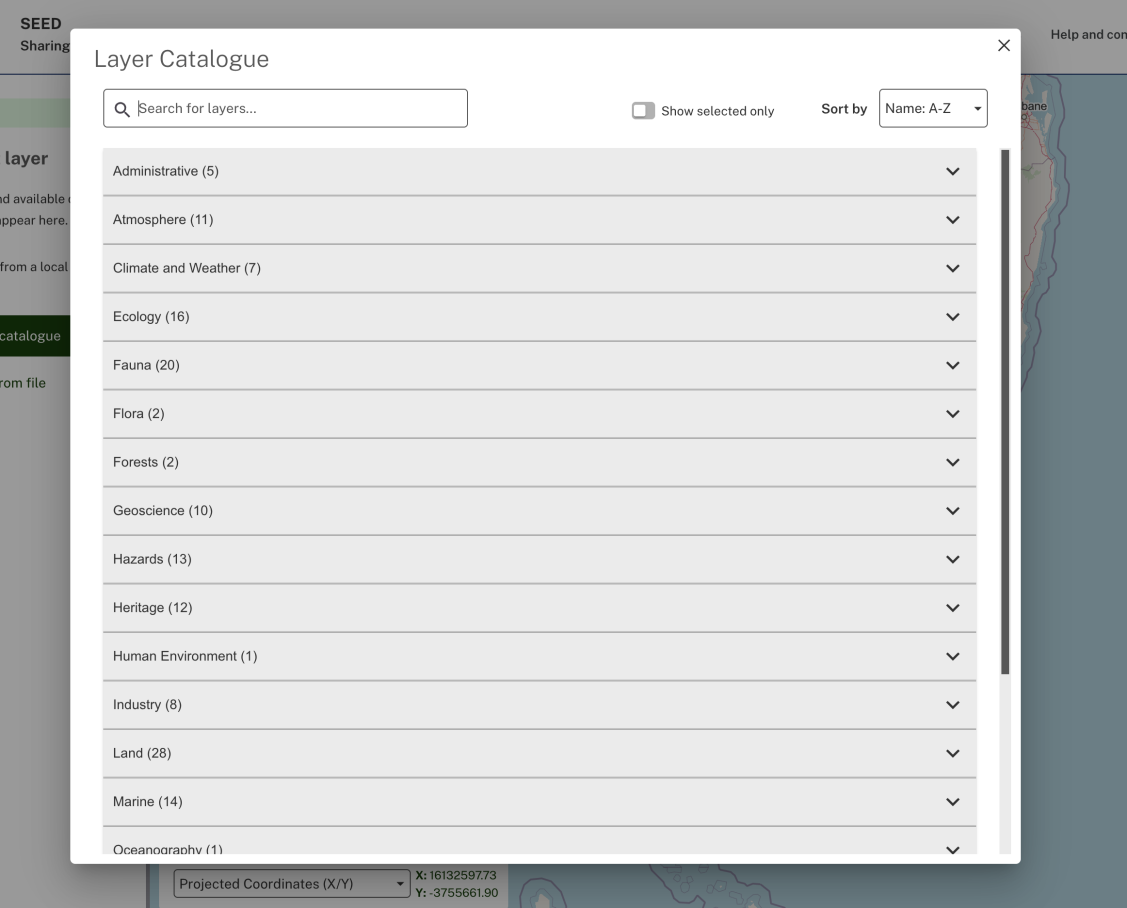The width and height of the screenshot is (1127, 908).
Task: Click the Flora (2) label
Action: click(139, 414)
